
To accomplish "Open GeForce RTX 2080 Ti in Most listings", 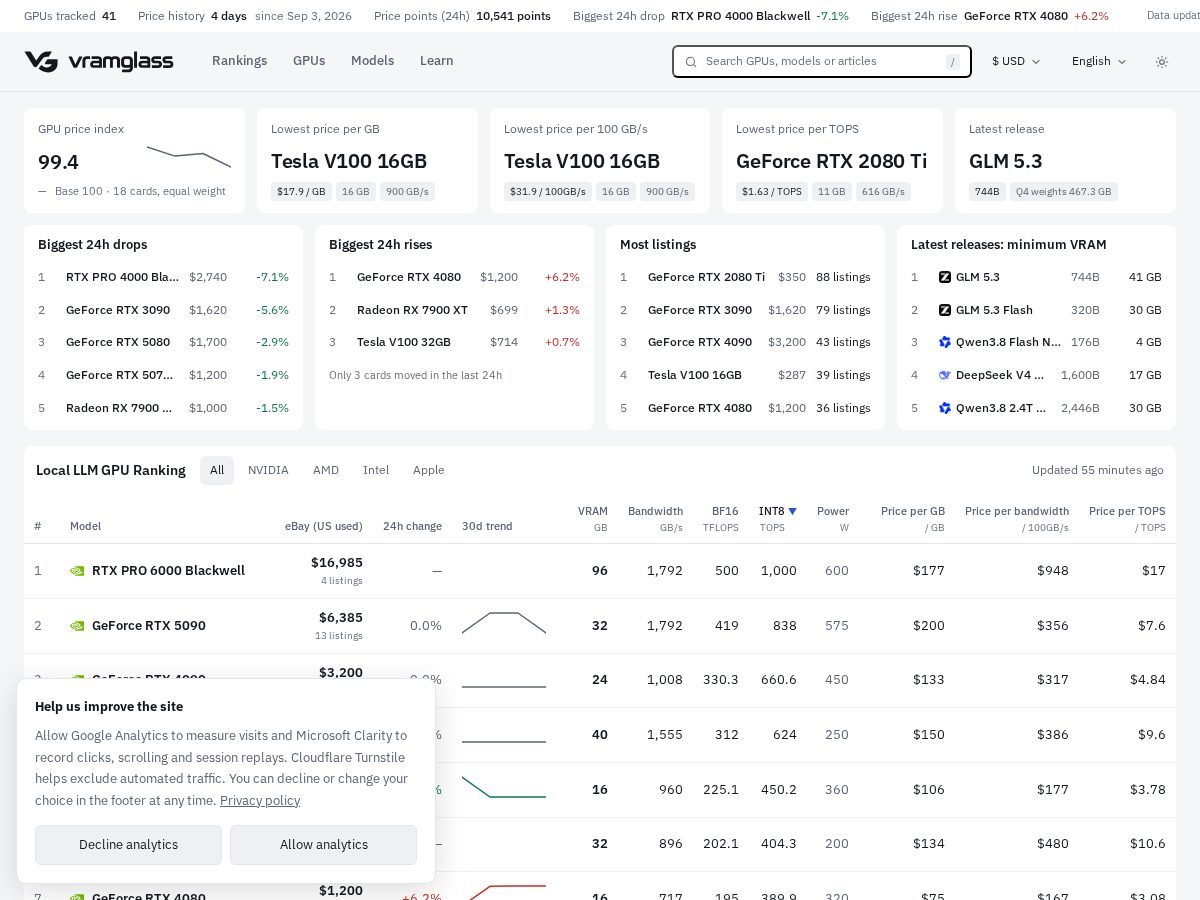I will [x=706, y=277].
